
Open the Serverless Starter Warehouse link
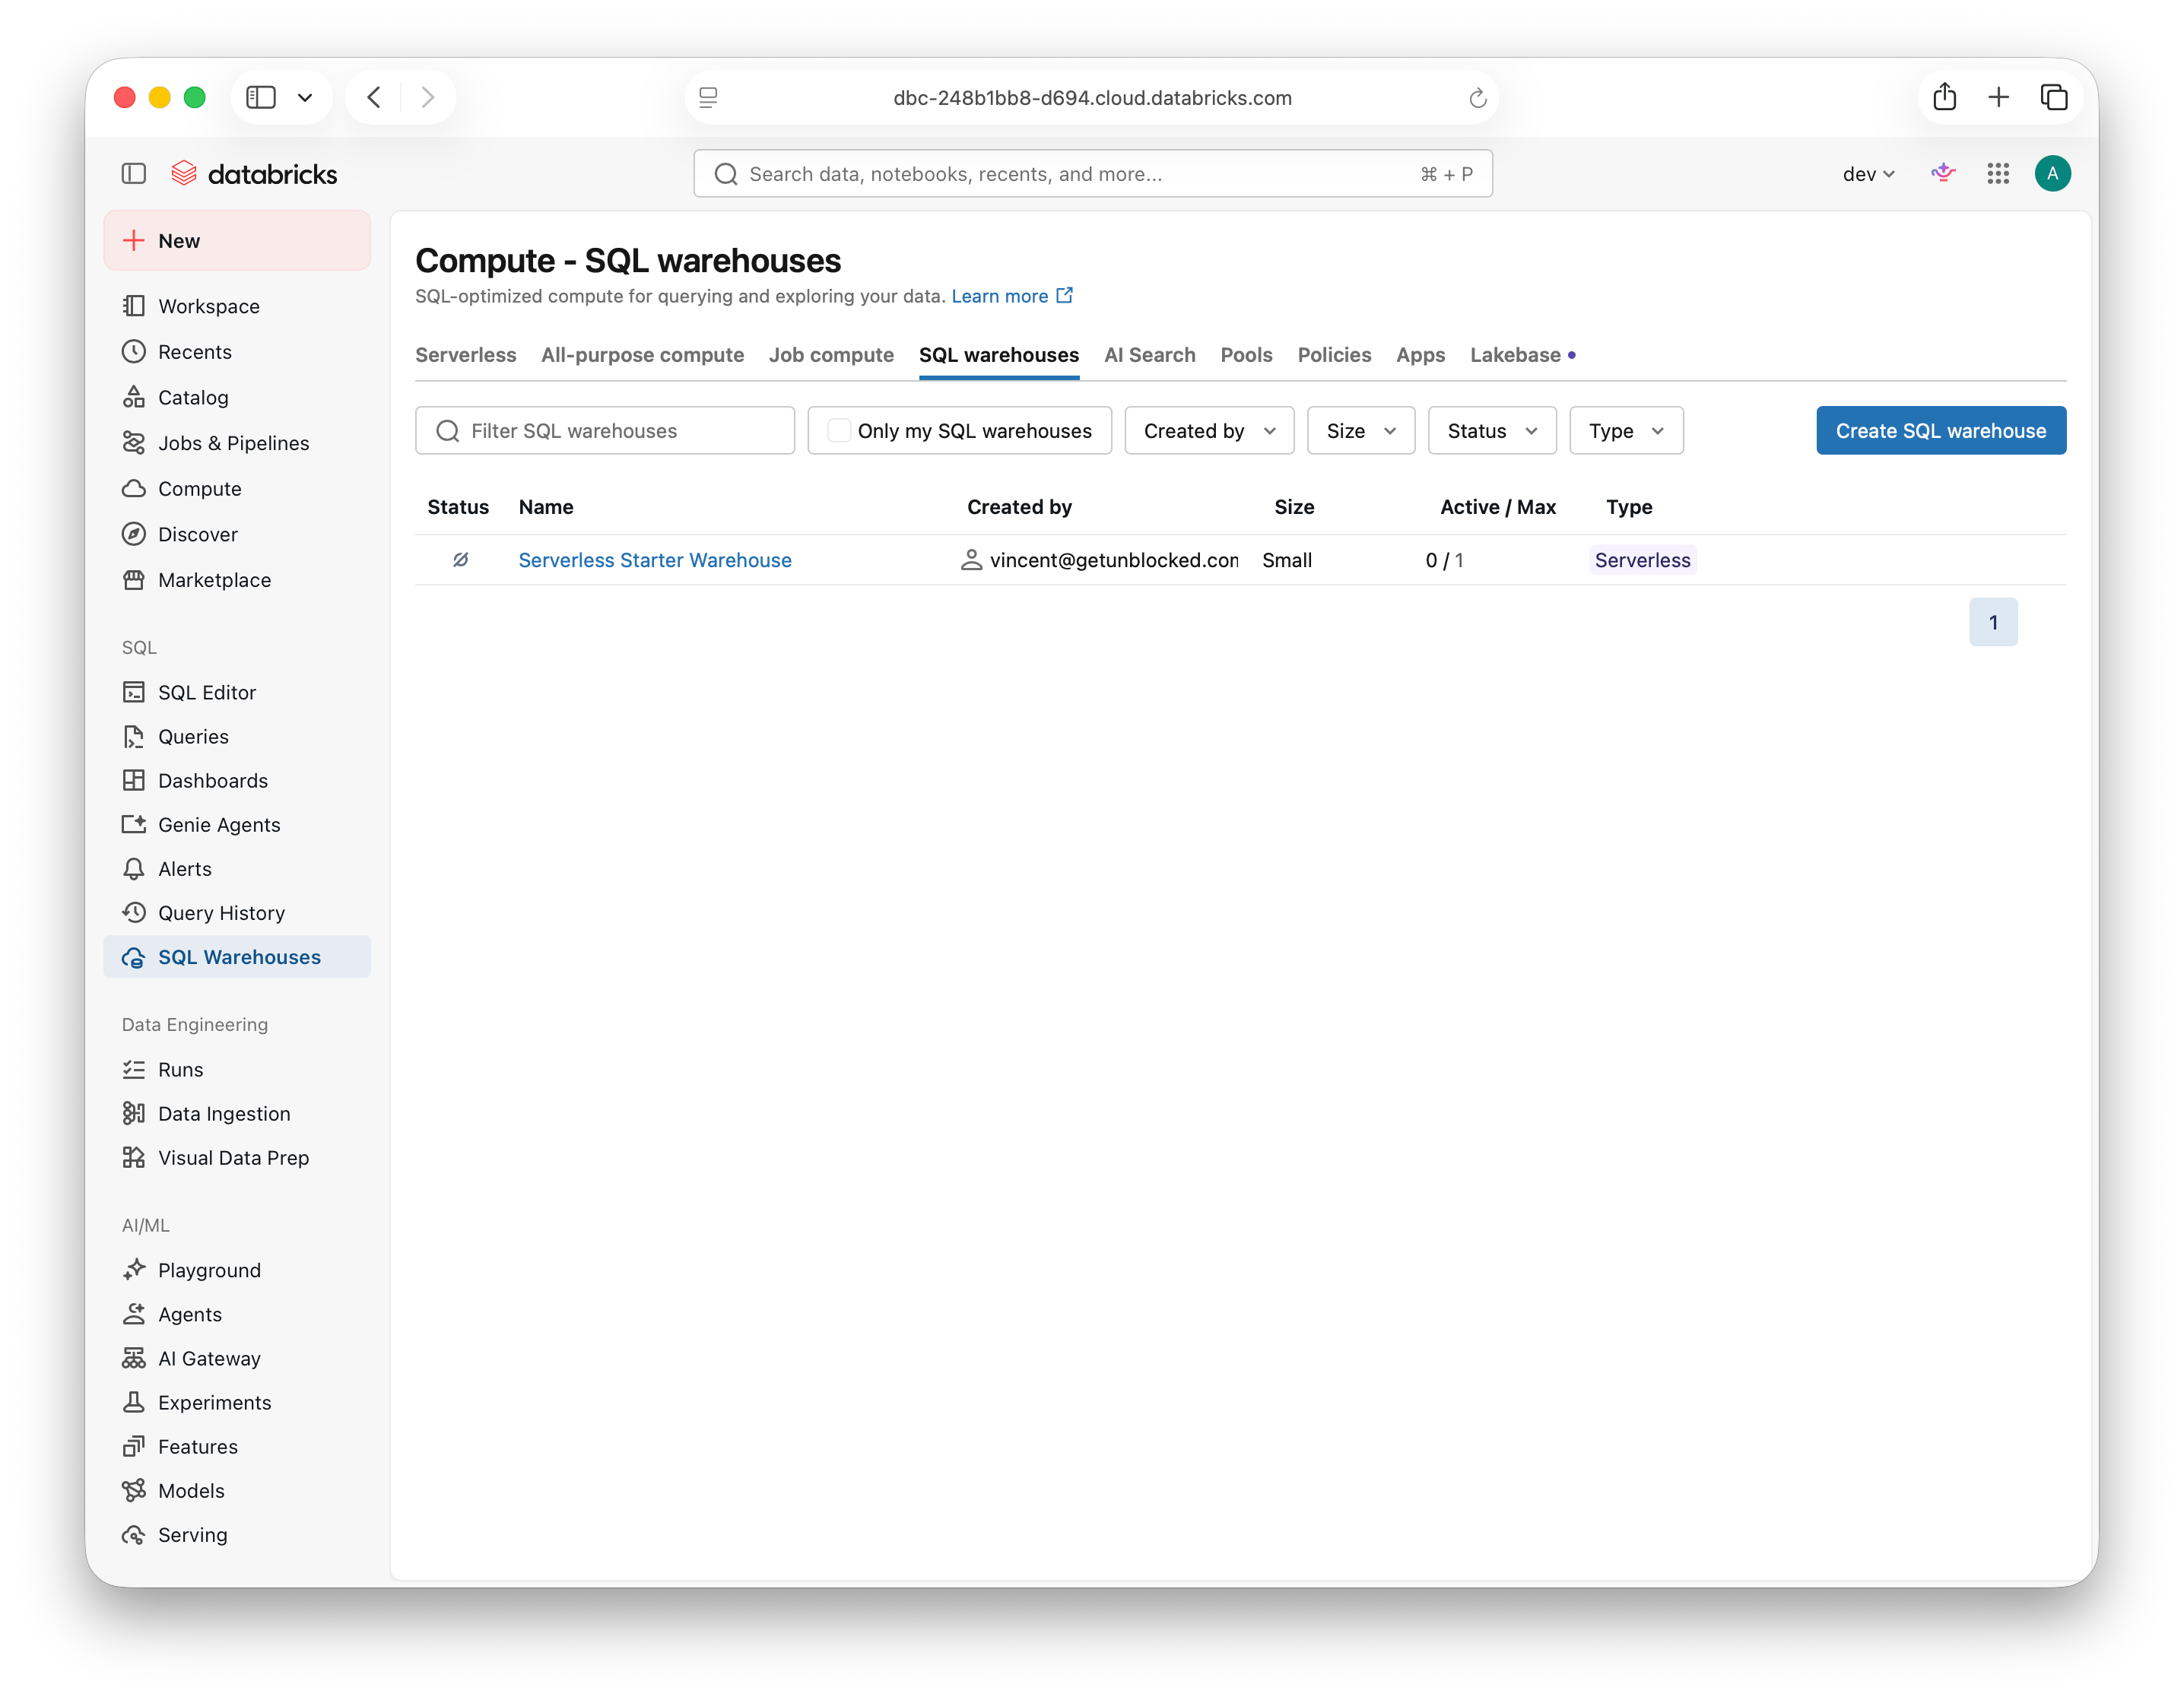click(655, 560)
